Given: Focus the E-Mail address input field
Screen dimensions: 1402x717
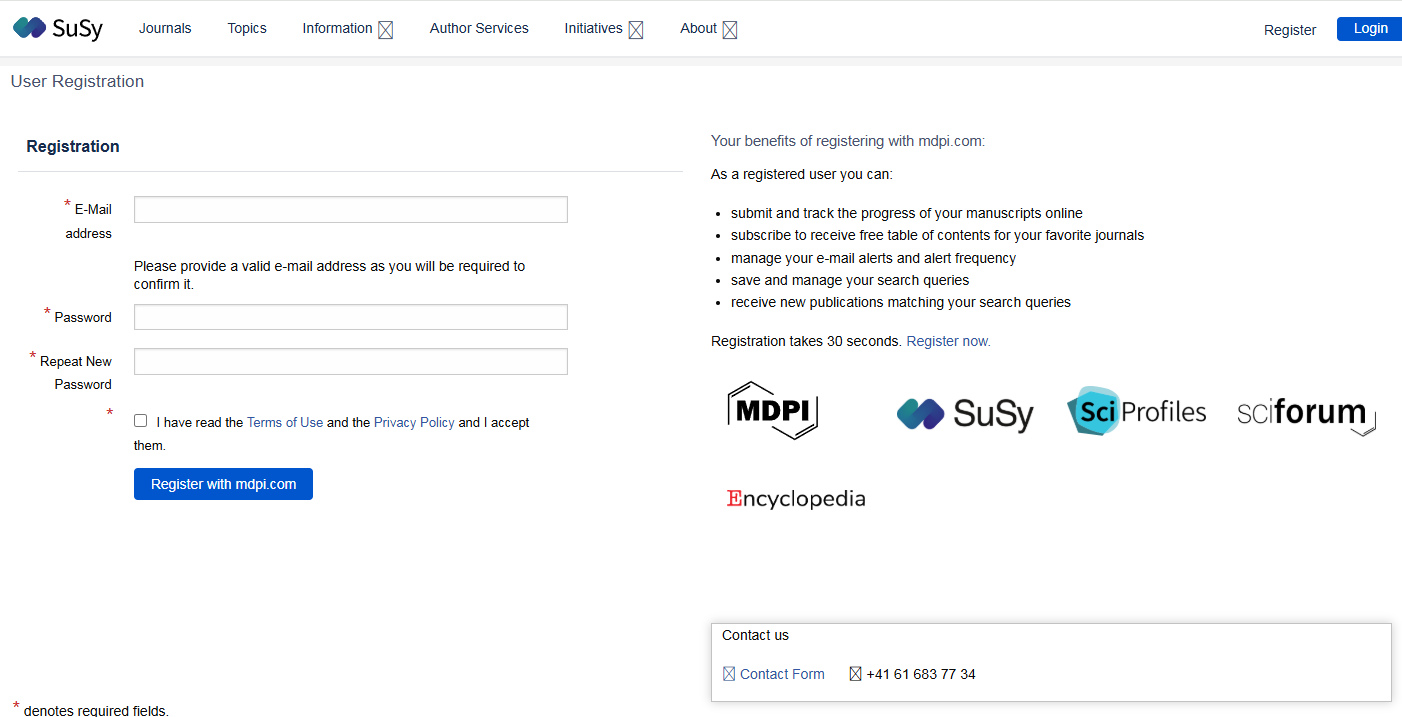Looking at the screenshot, I should tap(350, 209).
